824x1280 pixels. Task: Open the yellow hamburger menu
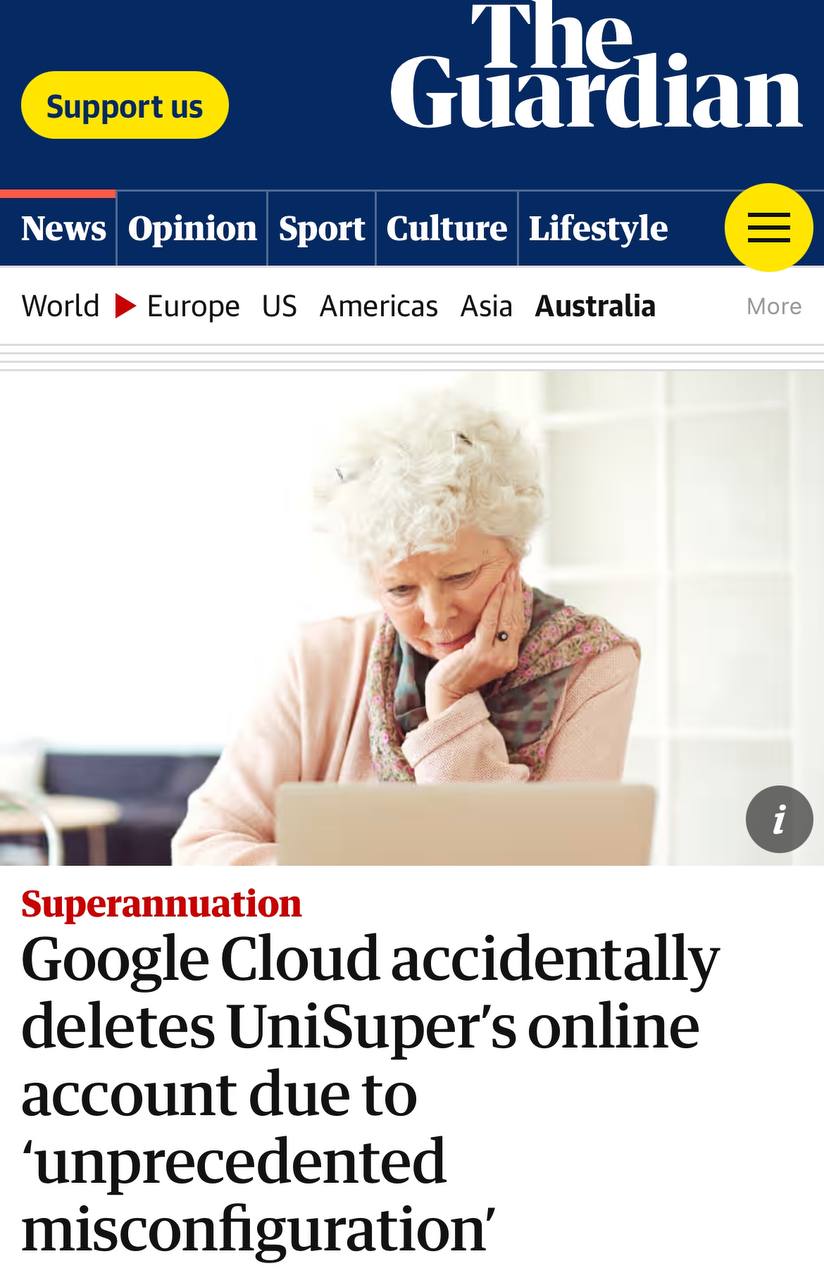[x=768, y=228]
